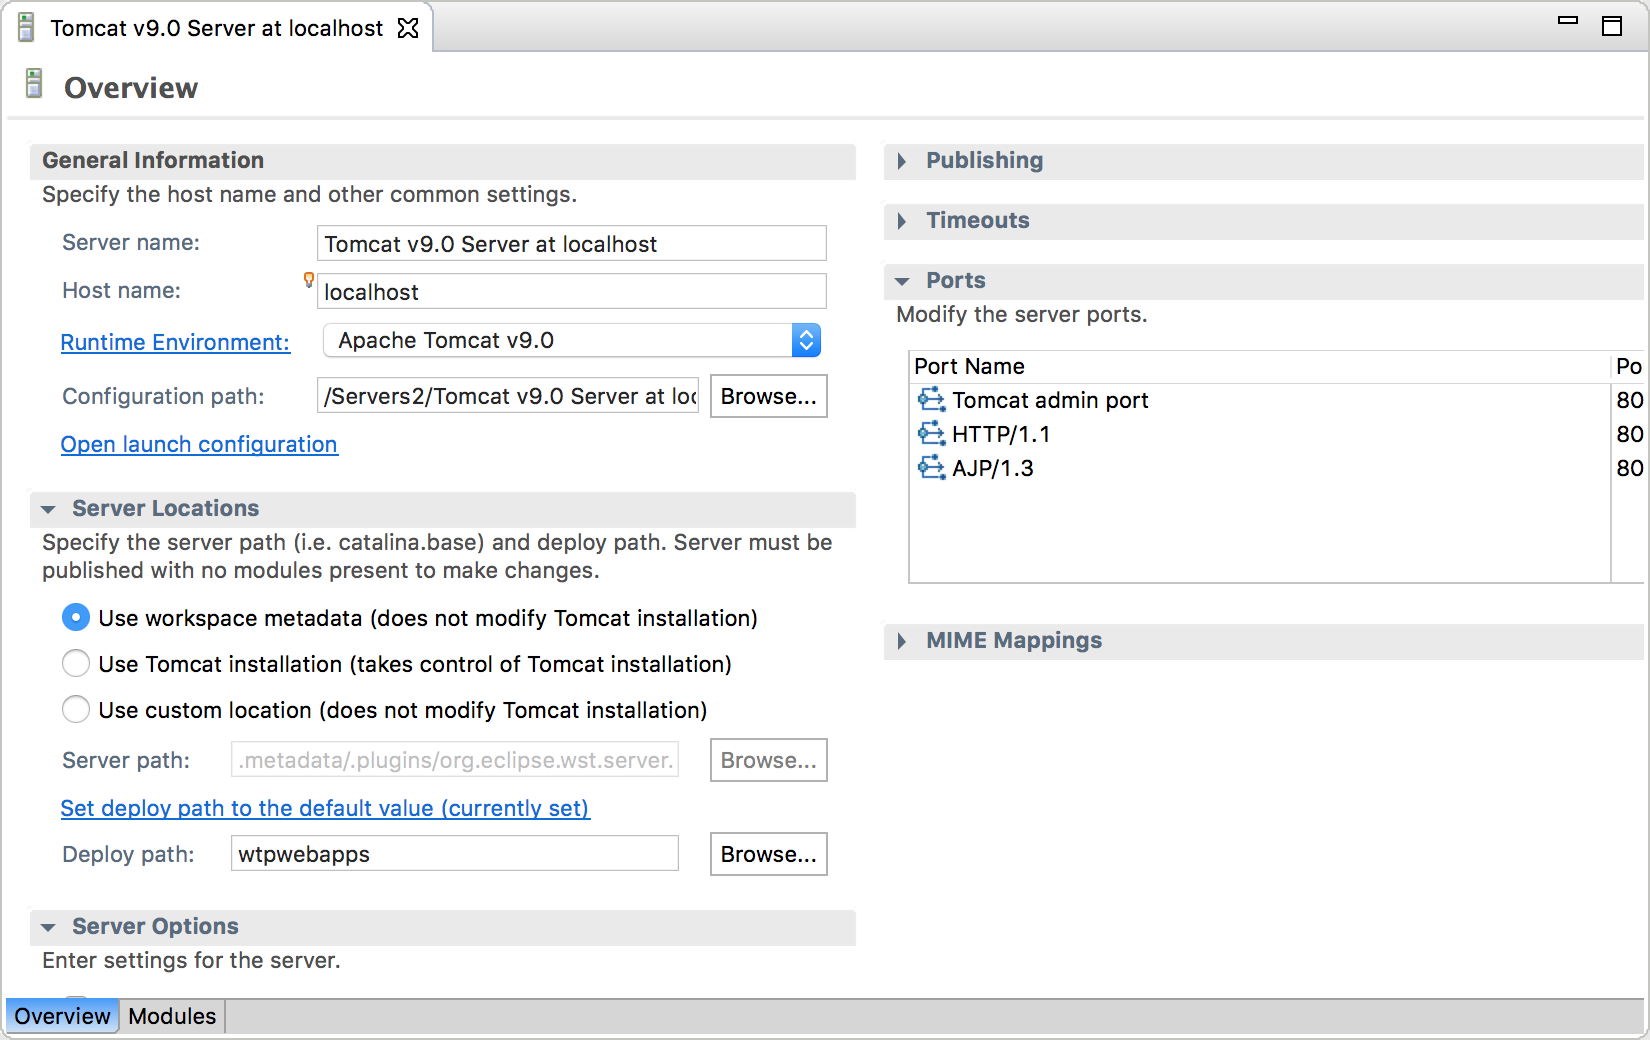Image resolution: width=1650 pixels, height=1040 pixels.
Task: Collapse the Server Options section
Action: click(x=48, y=927)
